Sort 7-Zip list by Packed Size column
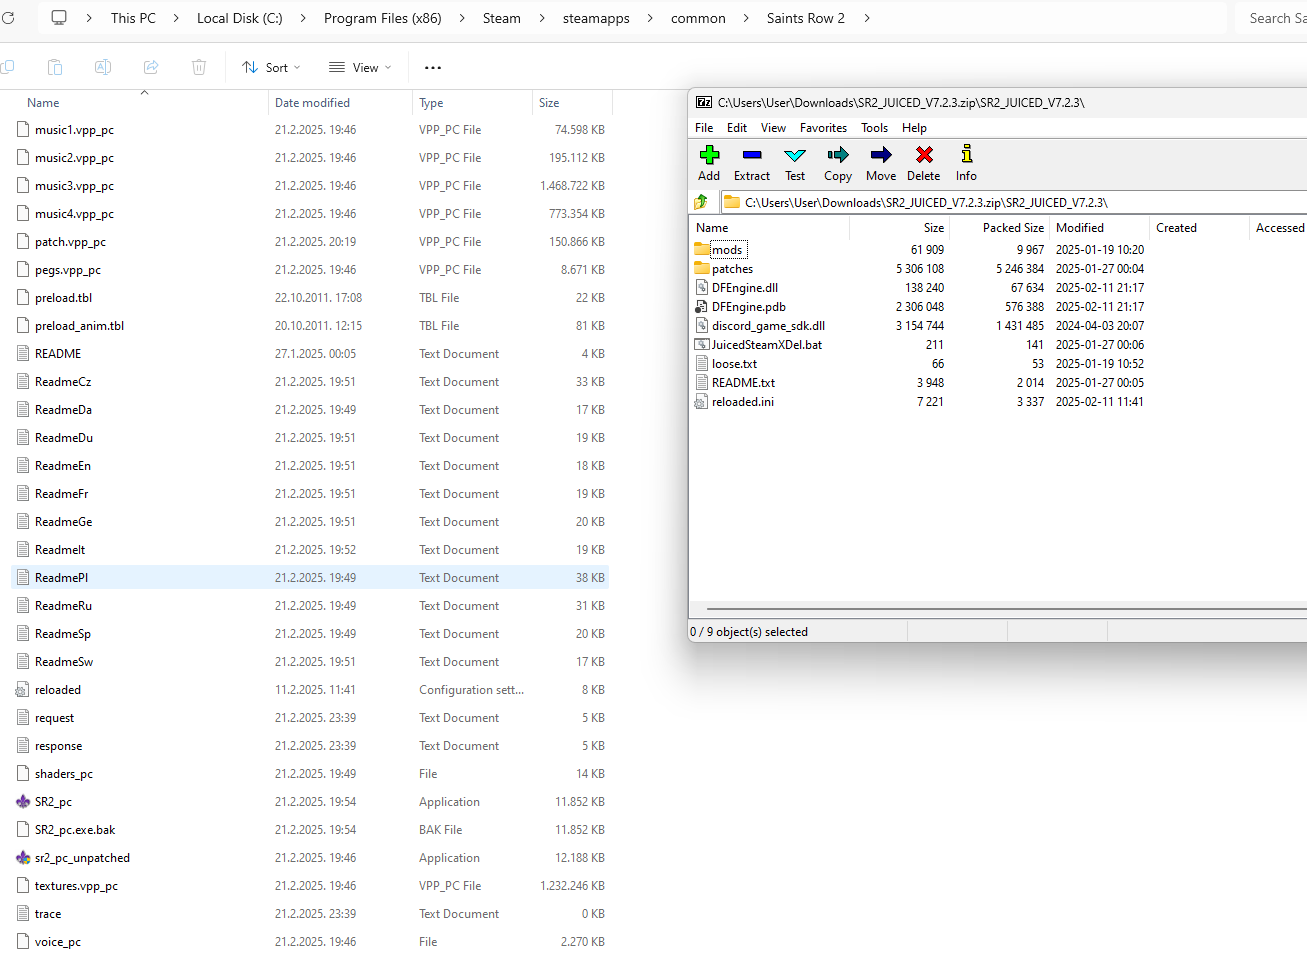This screenshot has width=1307, height=957. coord(1013,228)
